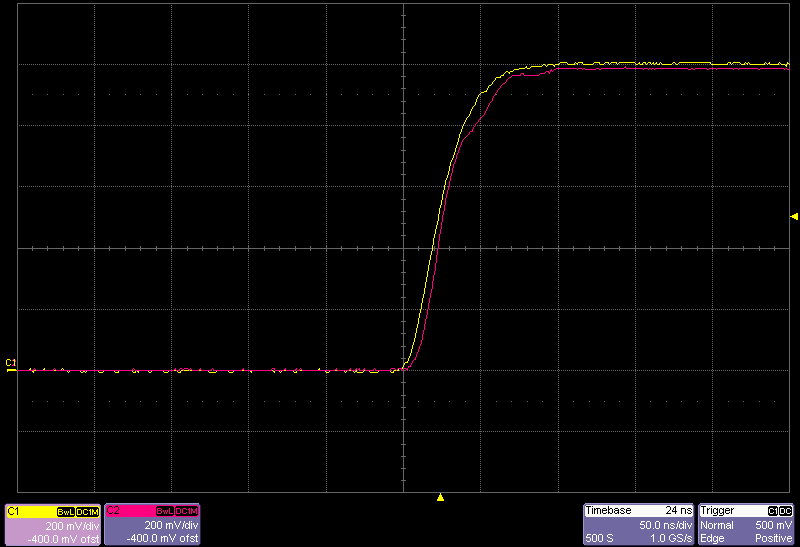Click the yellow trigger level arrow on right edge
The width and height of the screenshot is (800, 547).
click(x=794, y=217)
